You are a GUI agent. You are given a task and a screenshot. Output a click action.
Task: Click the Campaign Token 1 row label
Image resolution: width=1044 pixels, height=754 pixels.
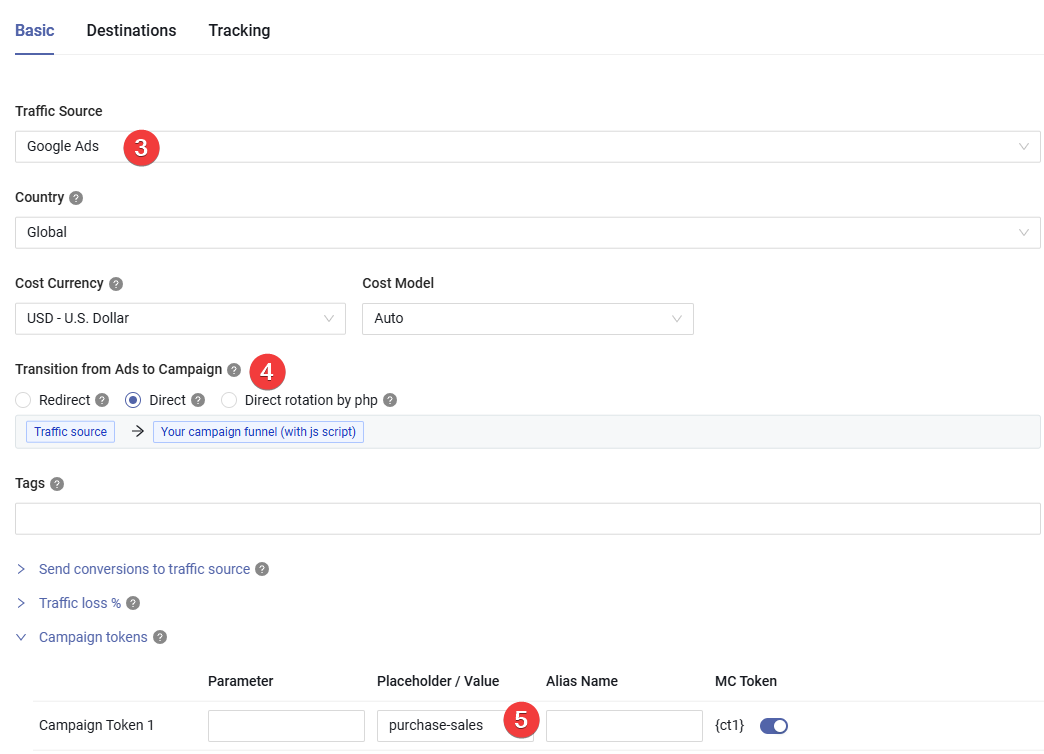pyautogui.click(x=97, y=725)
